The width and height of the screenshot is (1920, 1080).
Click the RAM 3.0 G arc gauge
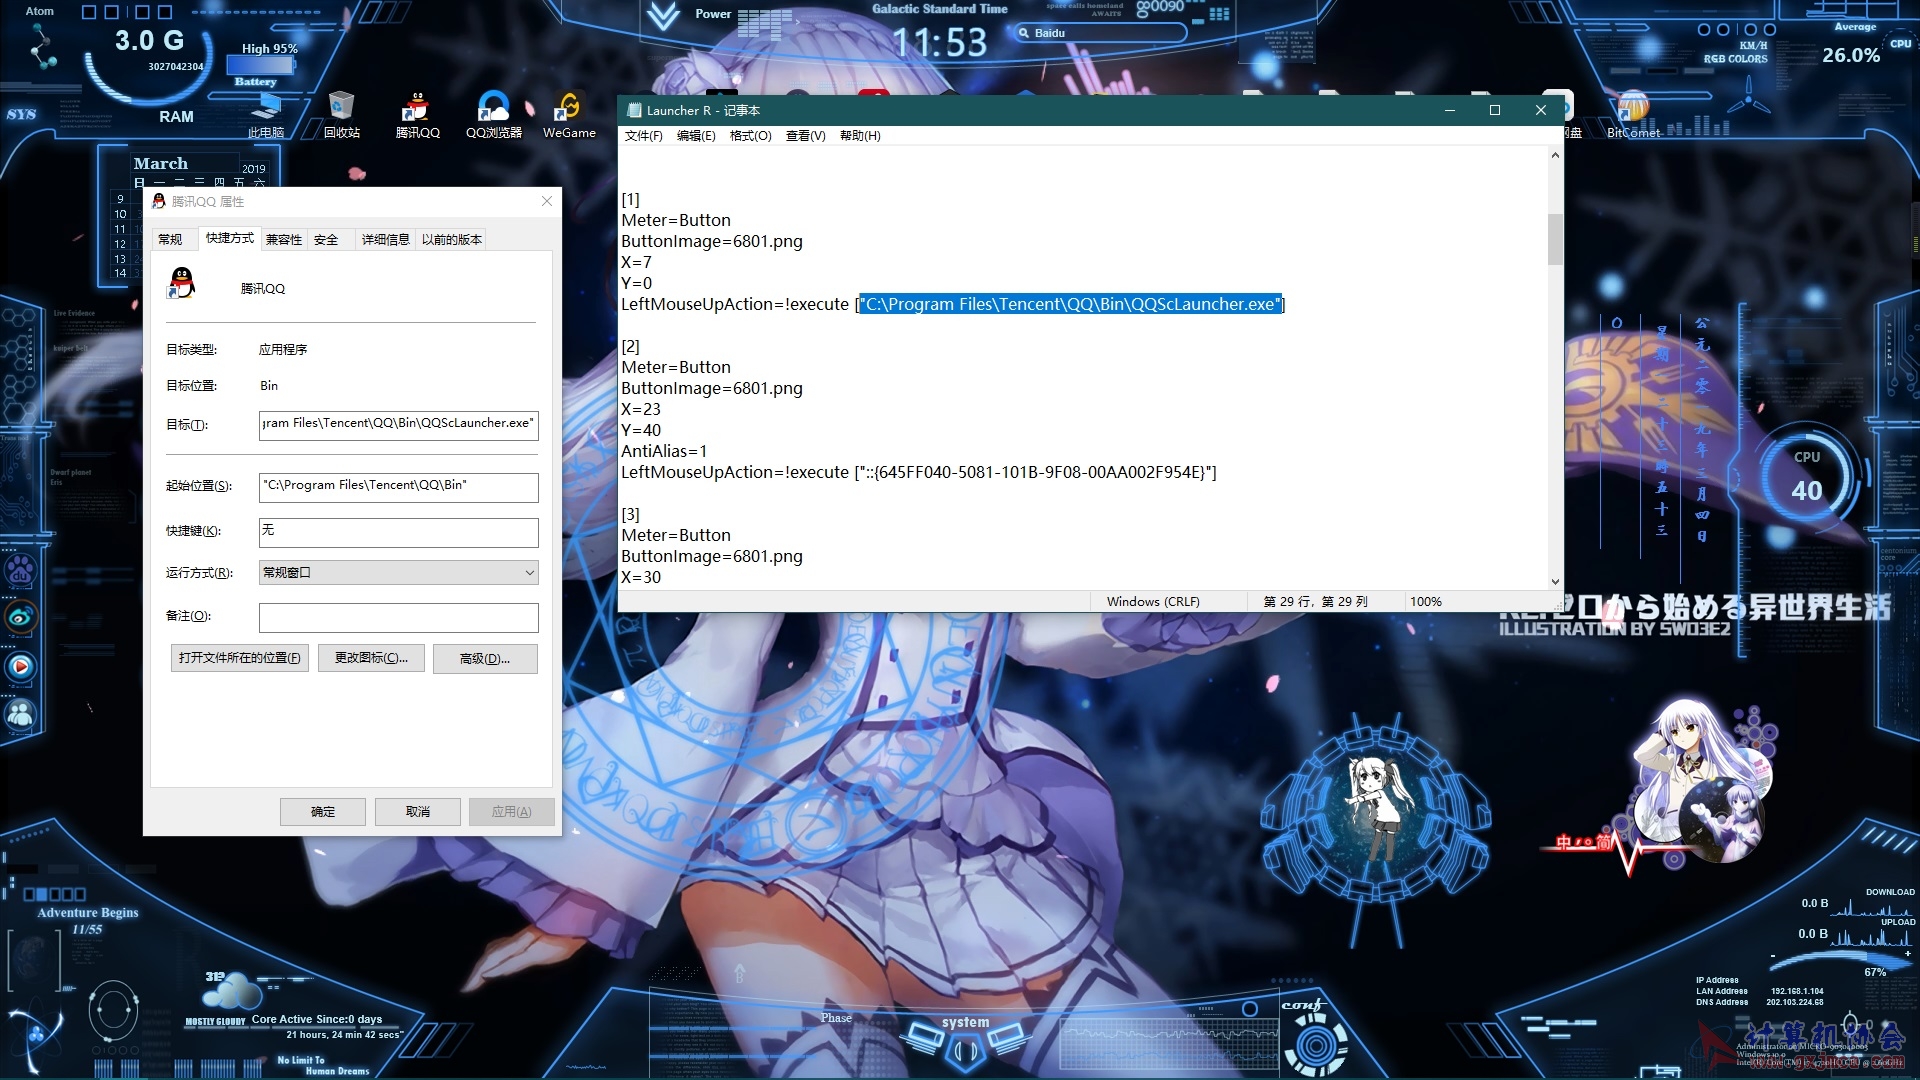(x=150, y=62)
